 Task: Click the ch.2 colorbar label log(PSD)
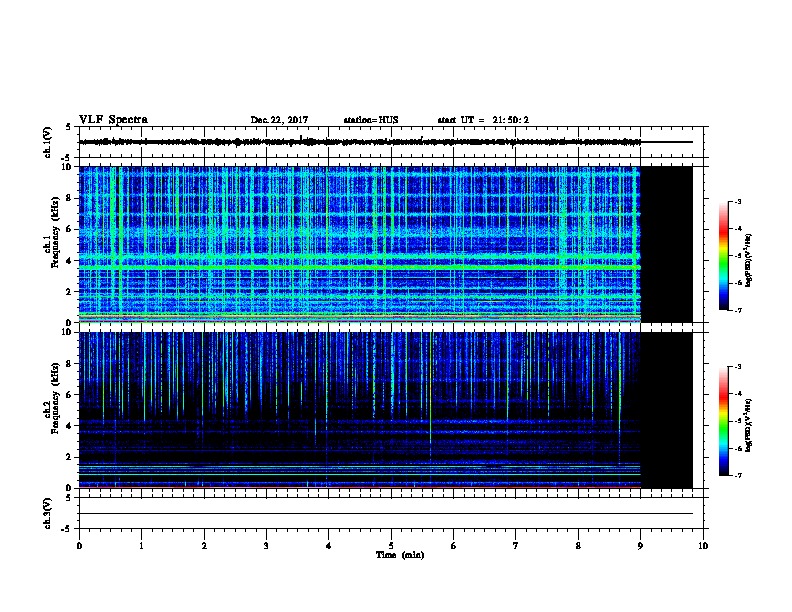pyautogui.click(x=748, y=425)
